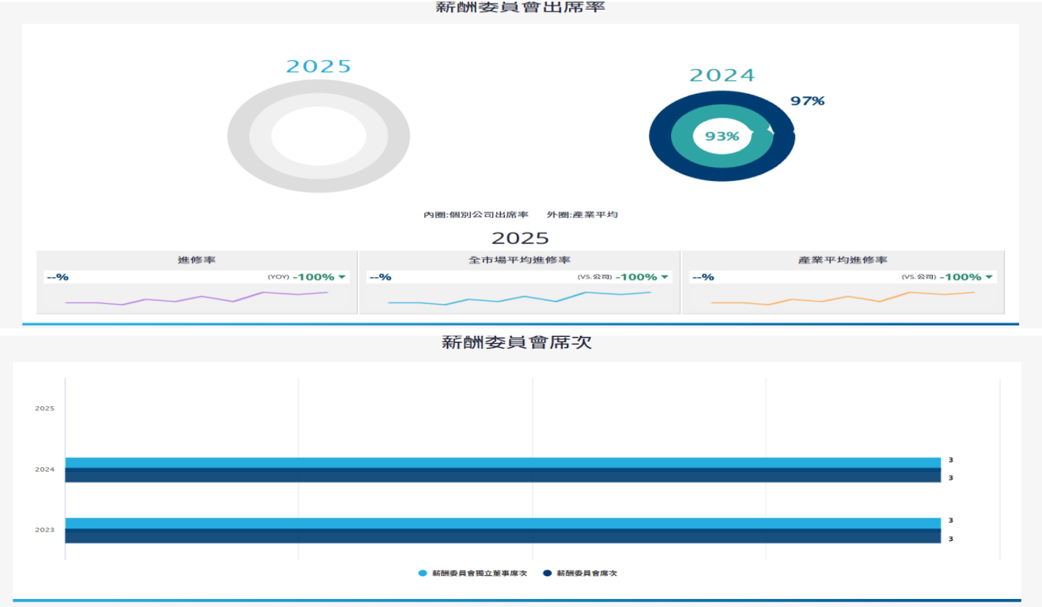Toggle the 薪酬委員會獨立董事席次 legend label
1042x607 pixels.
(x=480, y=573)
